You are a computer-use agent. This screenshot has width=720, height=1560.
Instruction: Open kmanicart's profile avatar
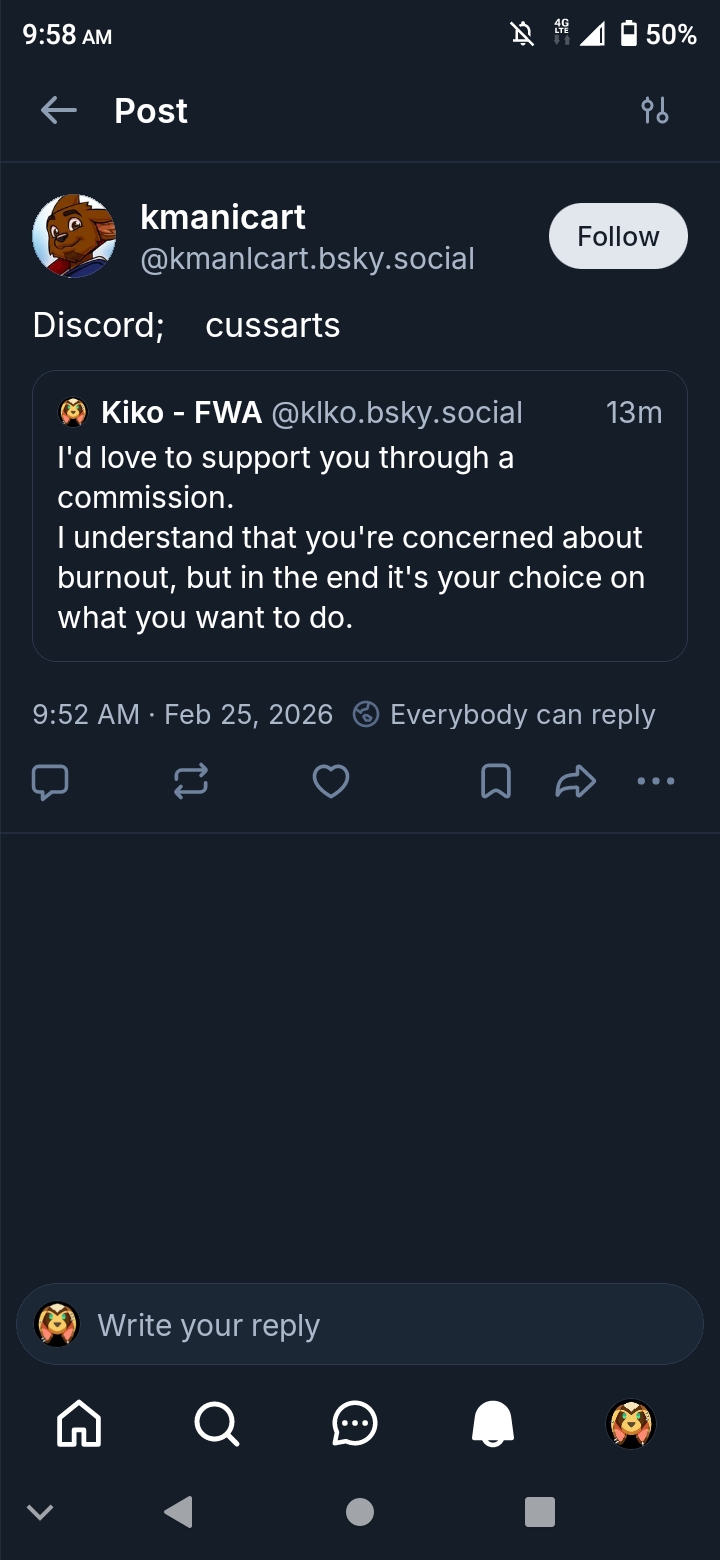tap(74, 236)
